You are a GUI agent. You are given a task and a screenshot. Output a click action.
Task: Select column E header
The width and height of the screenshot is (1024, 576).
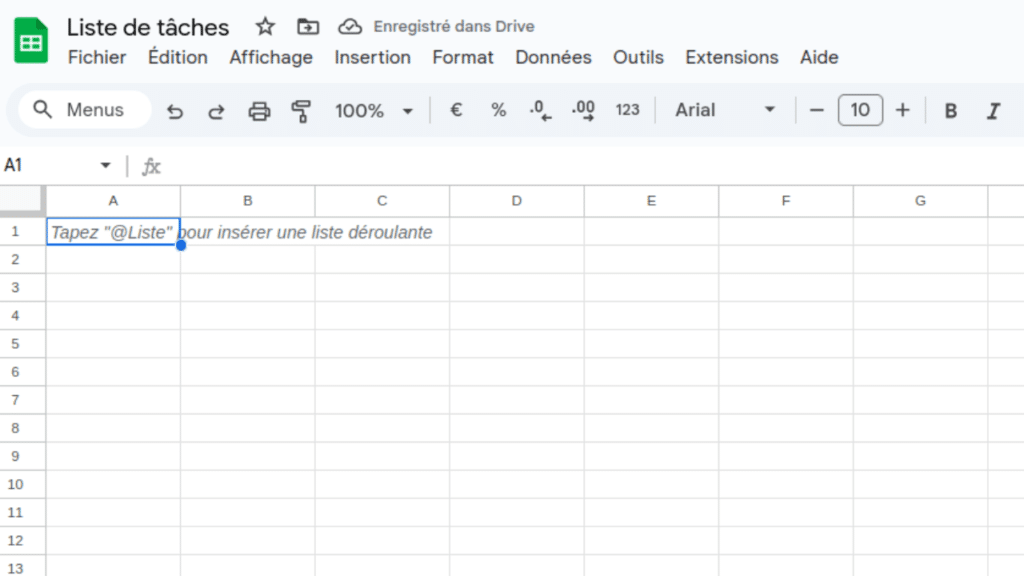pyautogui.click(x=651, y=201)
